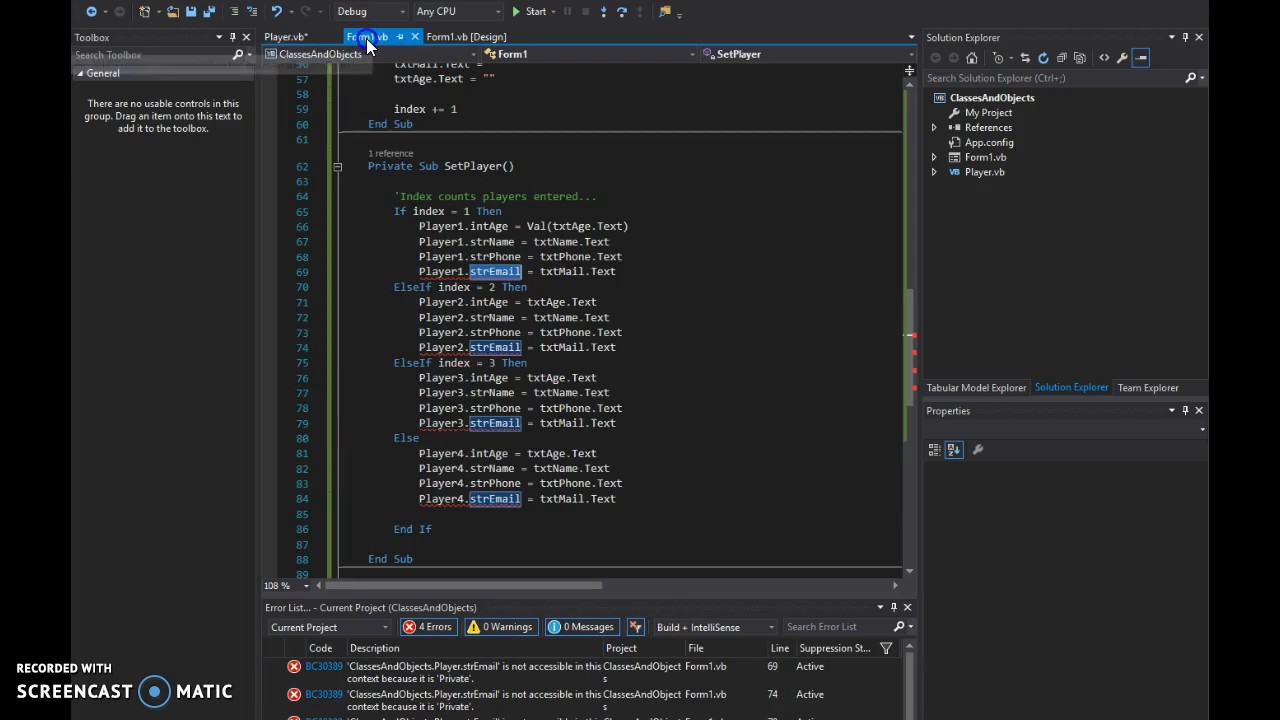Click the Step Over debug icon
This screenshot has width=1280, height=720.
pyautogui.click(x=621, y=12)
